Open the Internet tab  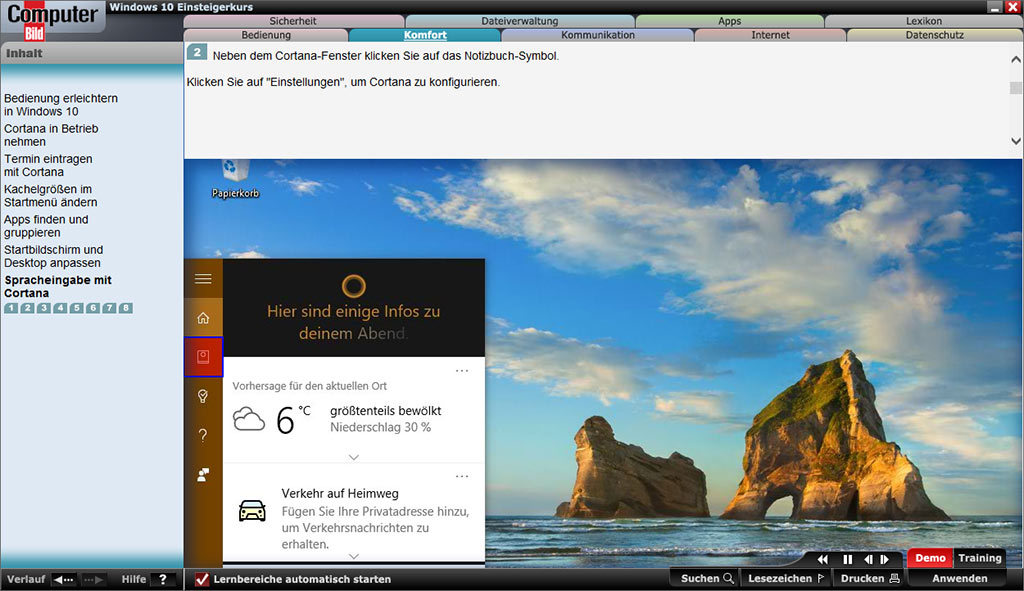click(771, 35)
